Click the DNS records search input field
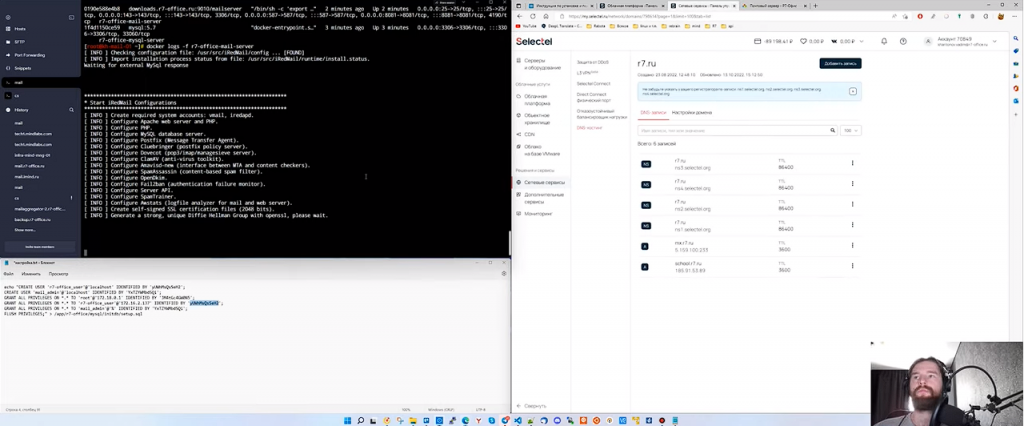1024x426 pixels. tap(733, 131)
